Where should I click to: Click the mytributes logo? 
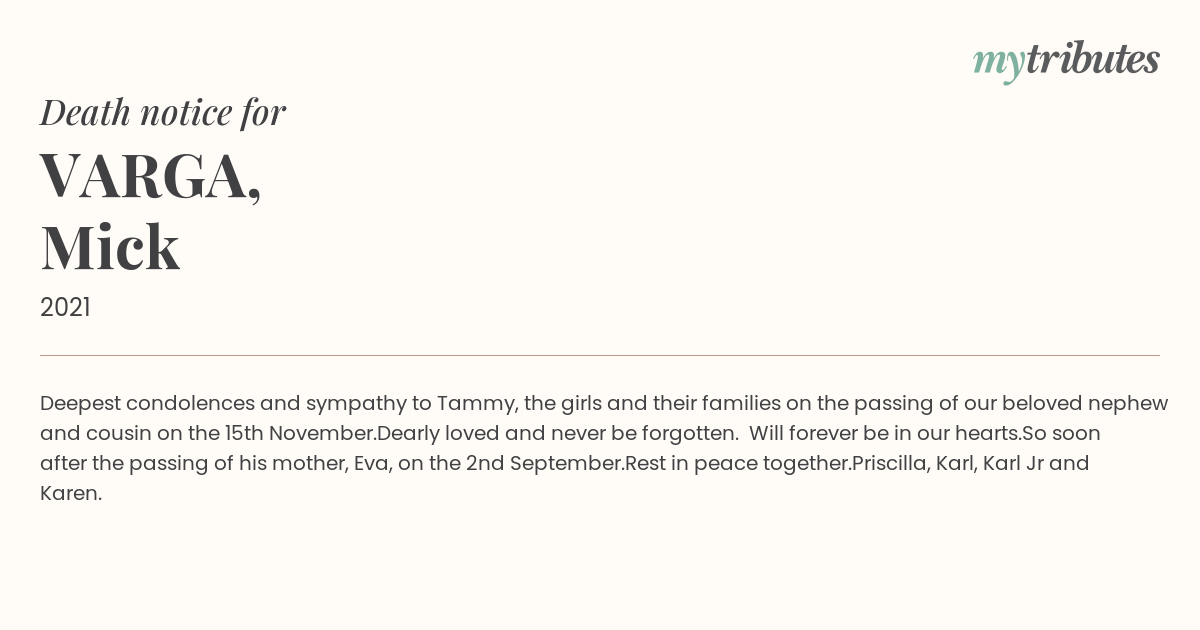point(1066,61)
